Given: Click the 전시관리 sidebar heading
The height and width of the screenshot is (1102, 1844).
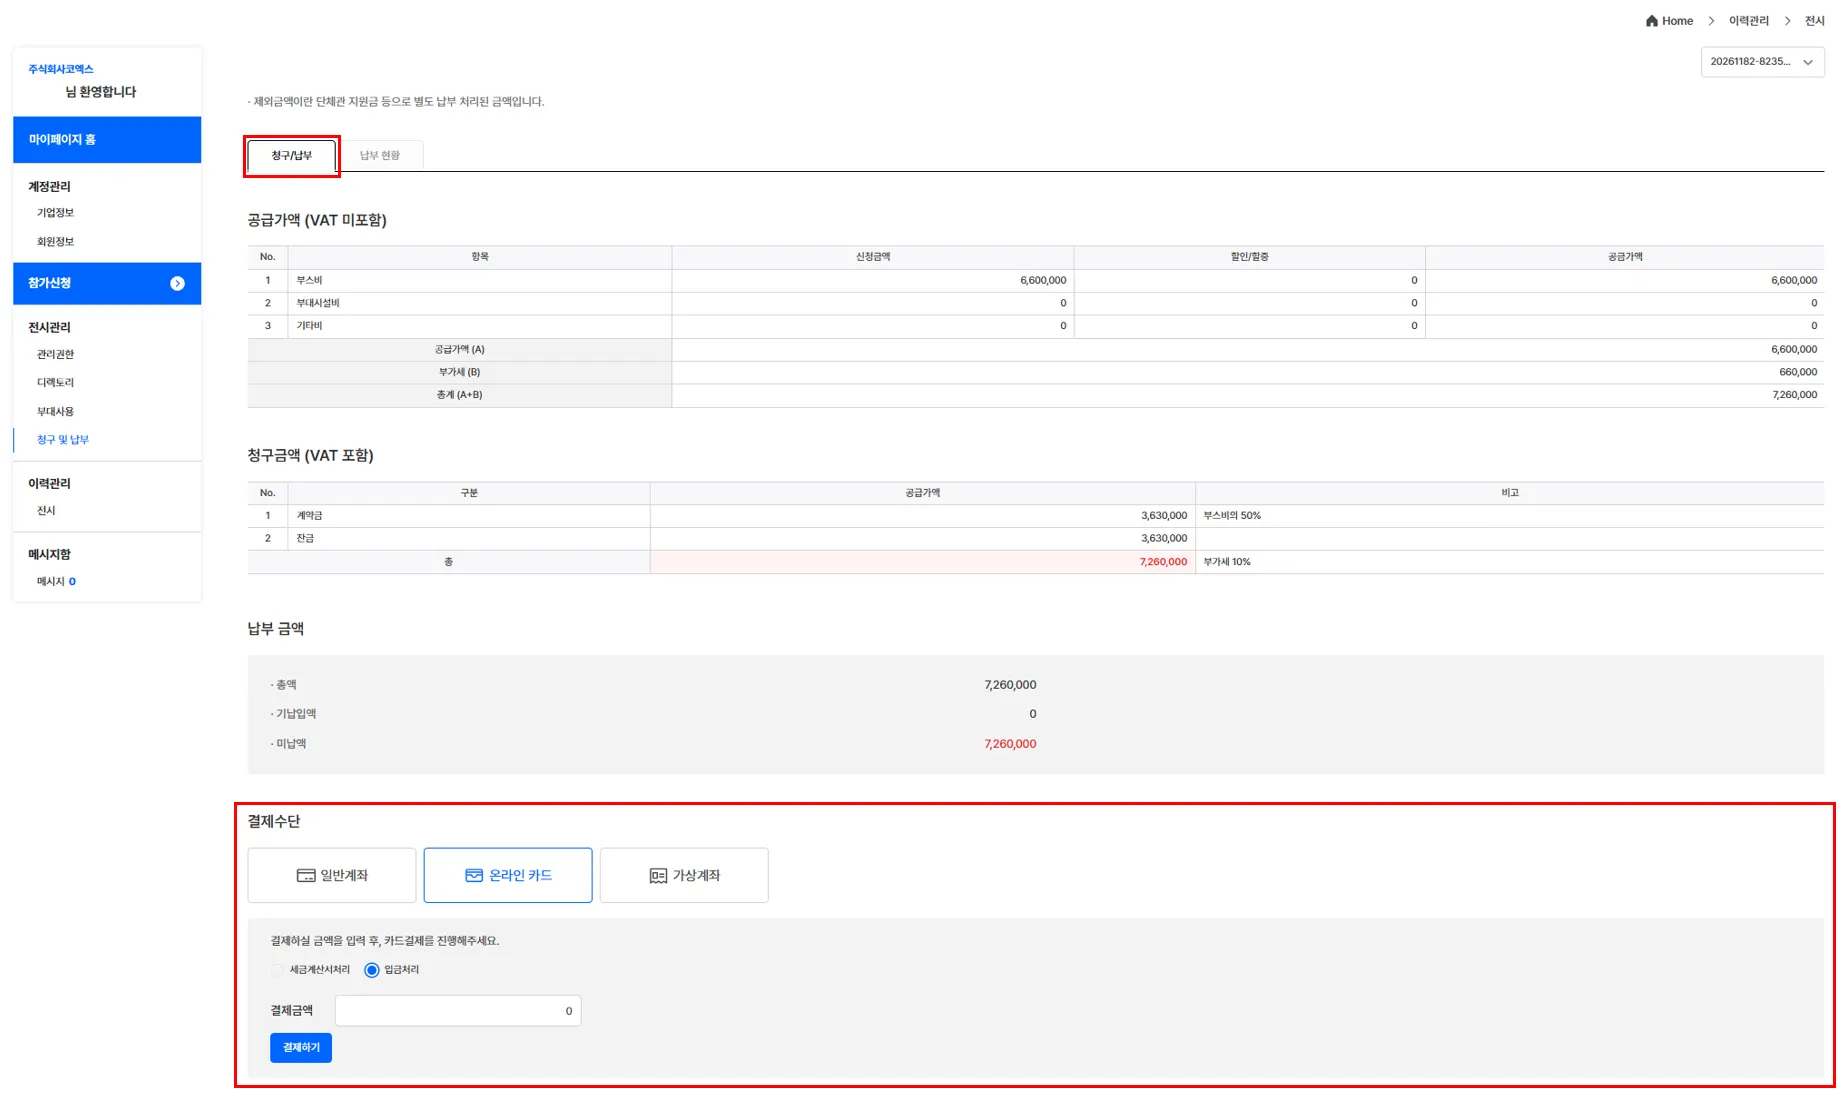Looking at the screenshot, I should (x=49, y=328).
